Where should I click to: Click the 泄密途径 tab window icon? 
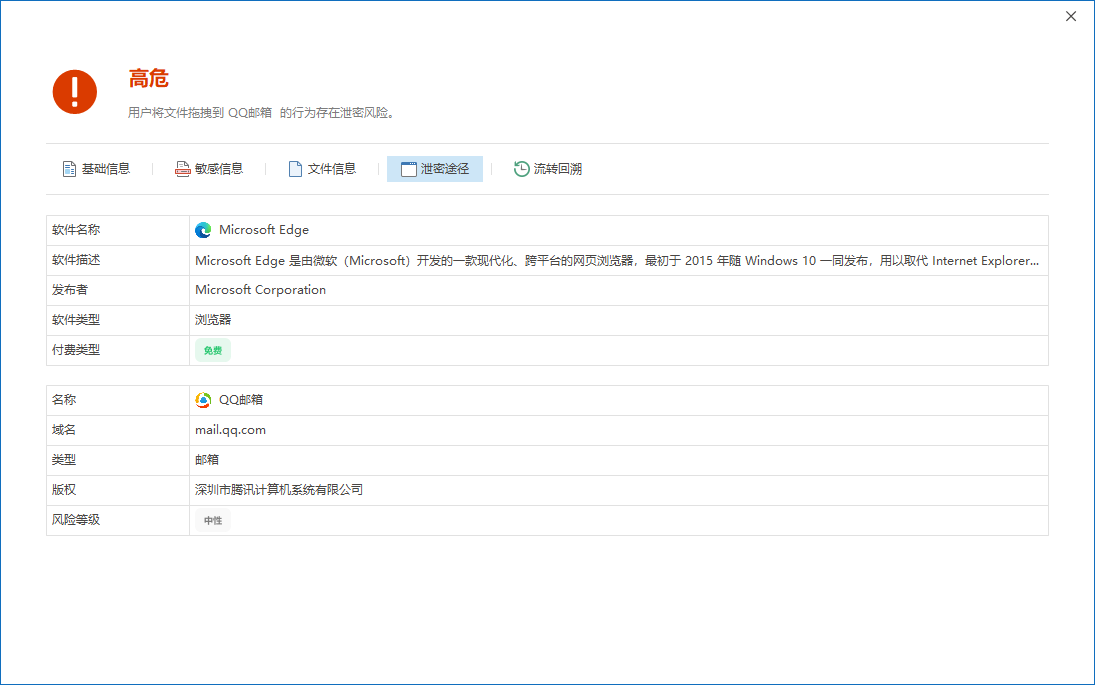(408, 169)
